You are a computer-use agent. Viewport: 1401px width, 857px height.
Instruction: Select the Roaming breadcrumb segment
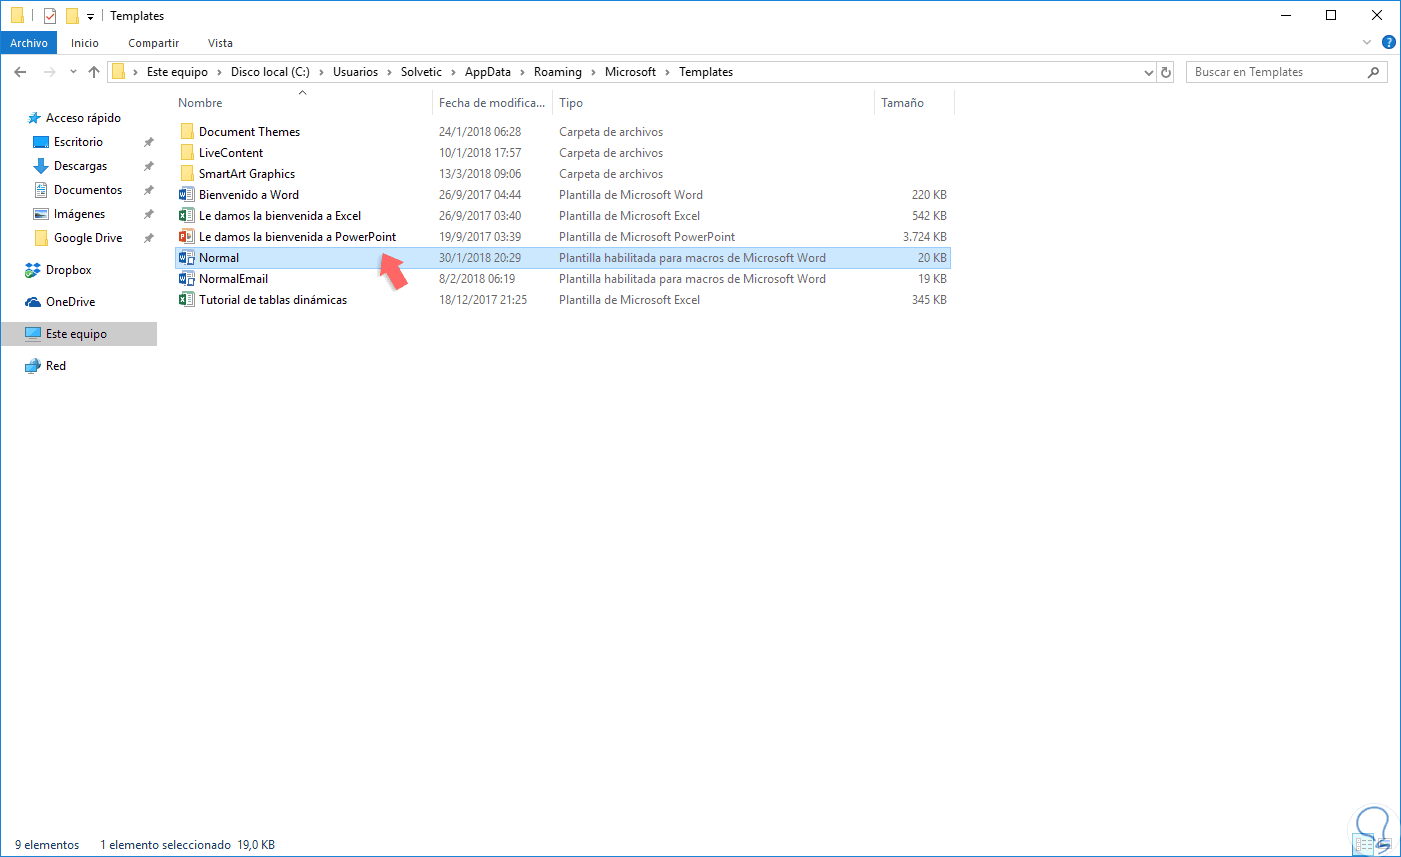[558, 72]
